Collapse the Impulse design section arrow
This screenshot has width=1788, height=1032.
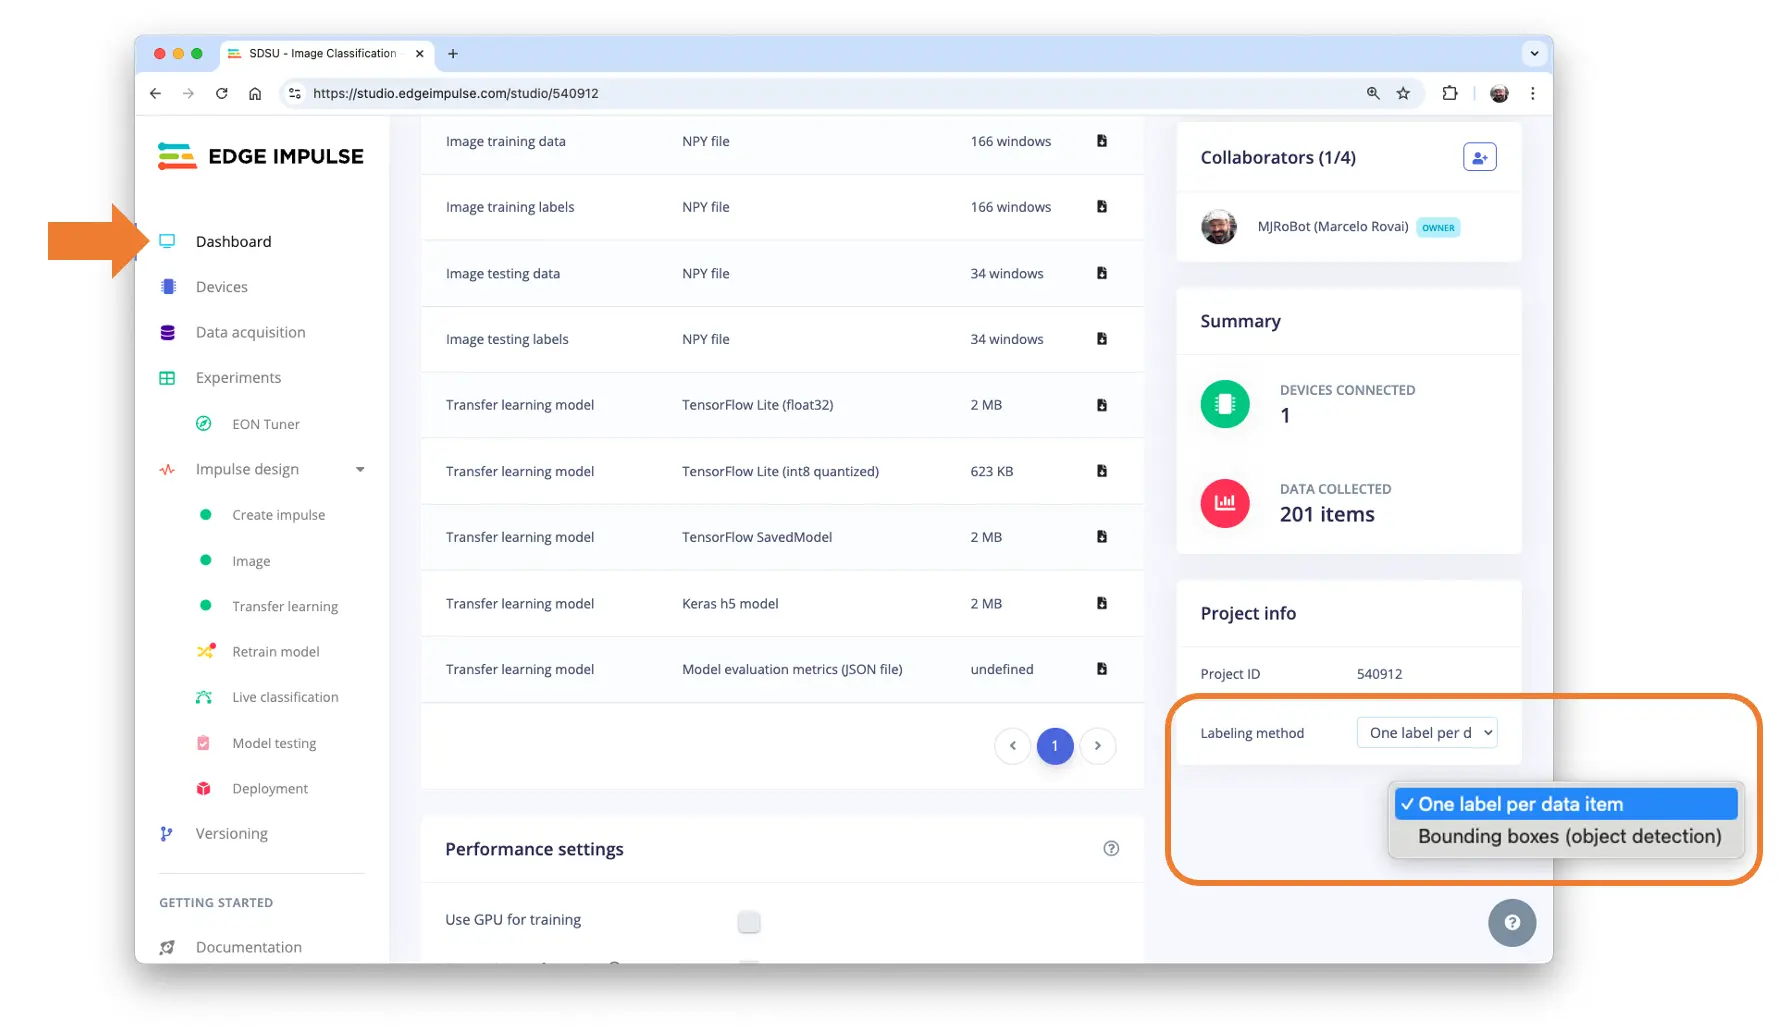coord(360,470)
